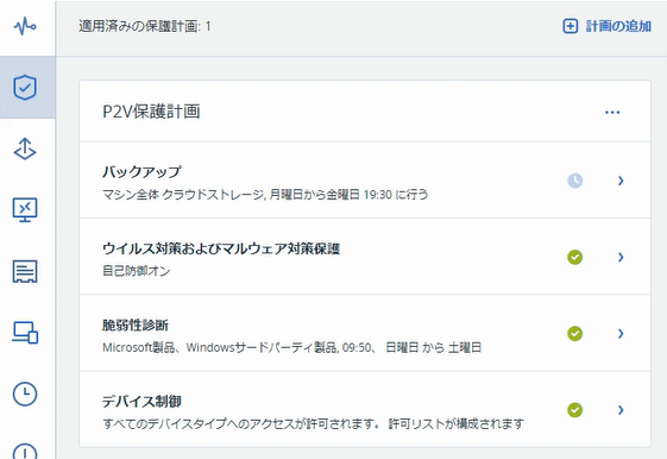Image resolution: width=667 pixels, height=459 pixels.
Task: Click green check status for ウイルス対策
Action: click(575, 257)
